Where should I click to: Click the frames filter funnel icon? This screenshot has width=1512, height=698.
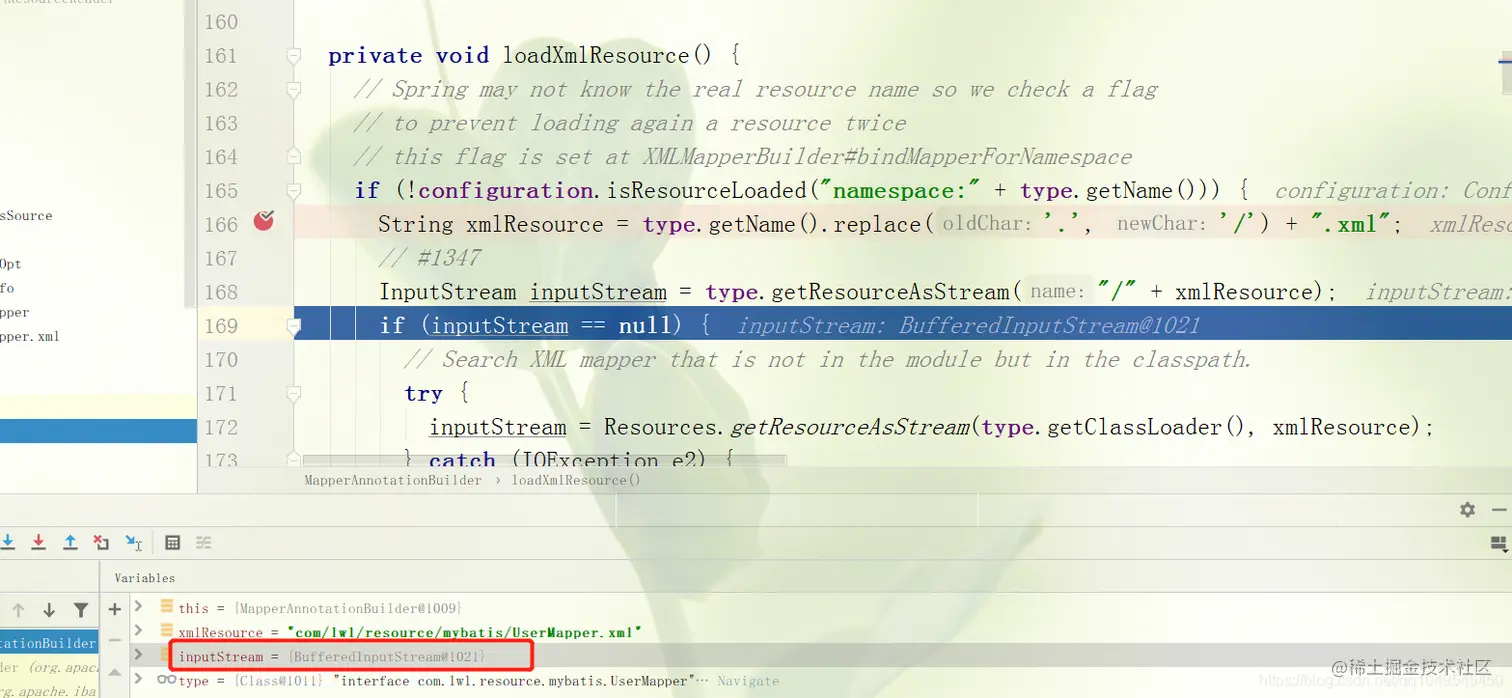[81, 610]
